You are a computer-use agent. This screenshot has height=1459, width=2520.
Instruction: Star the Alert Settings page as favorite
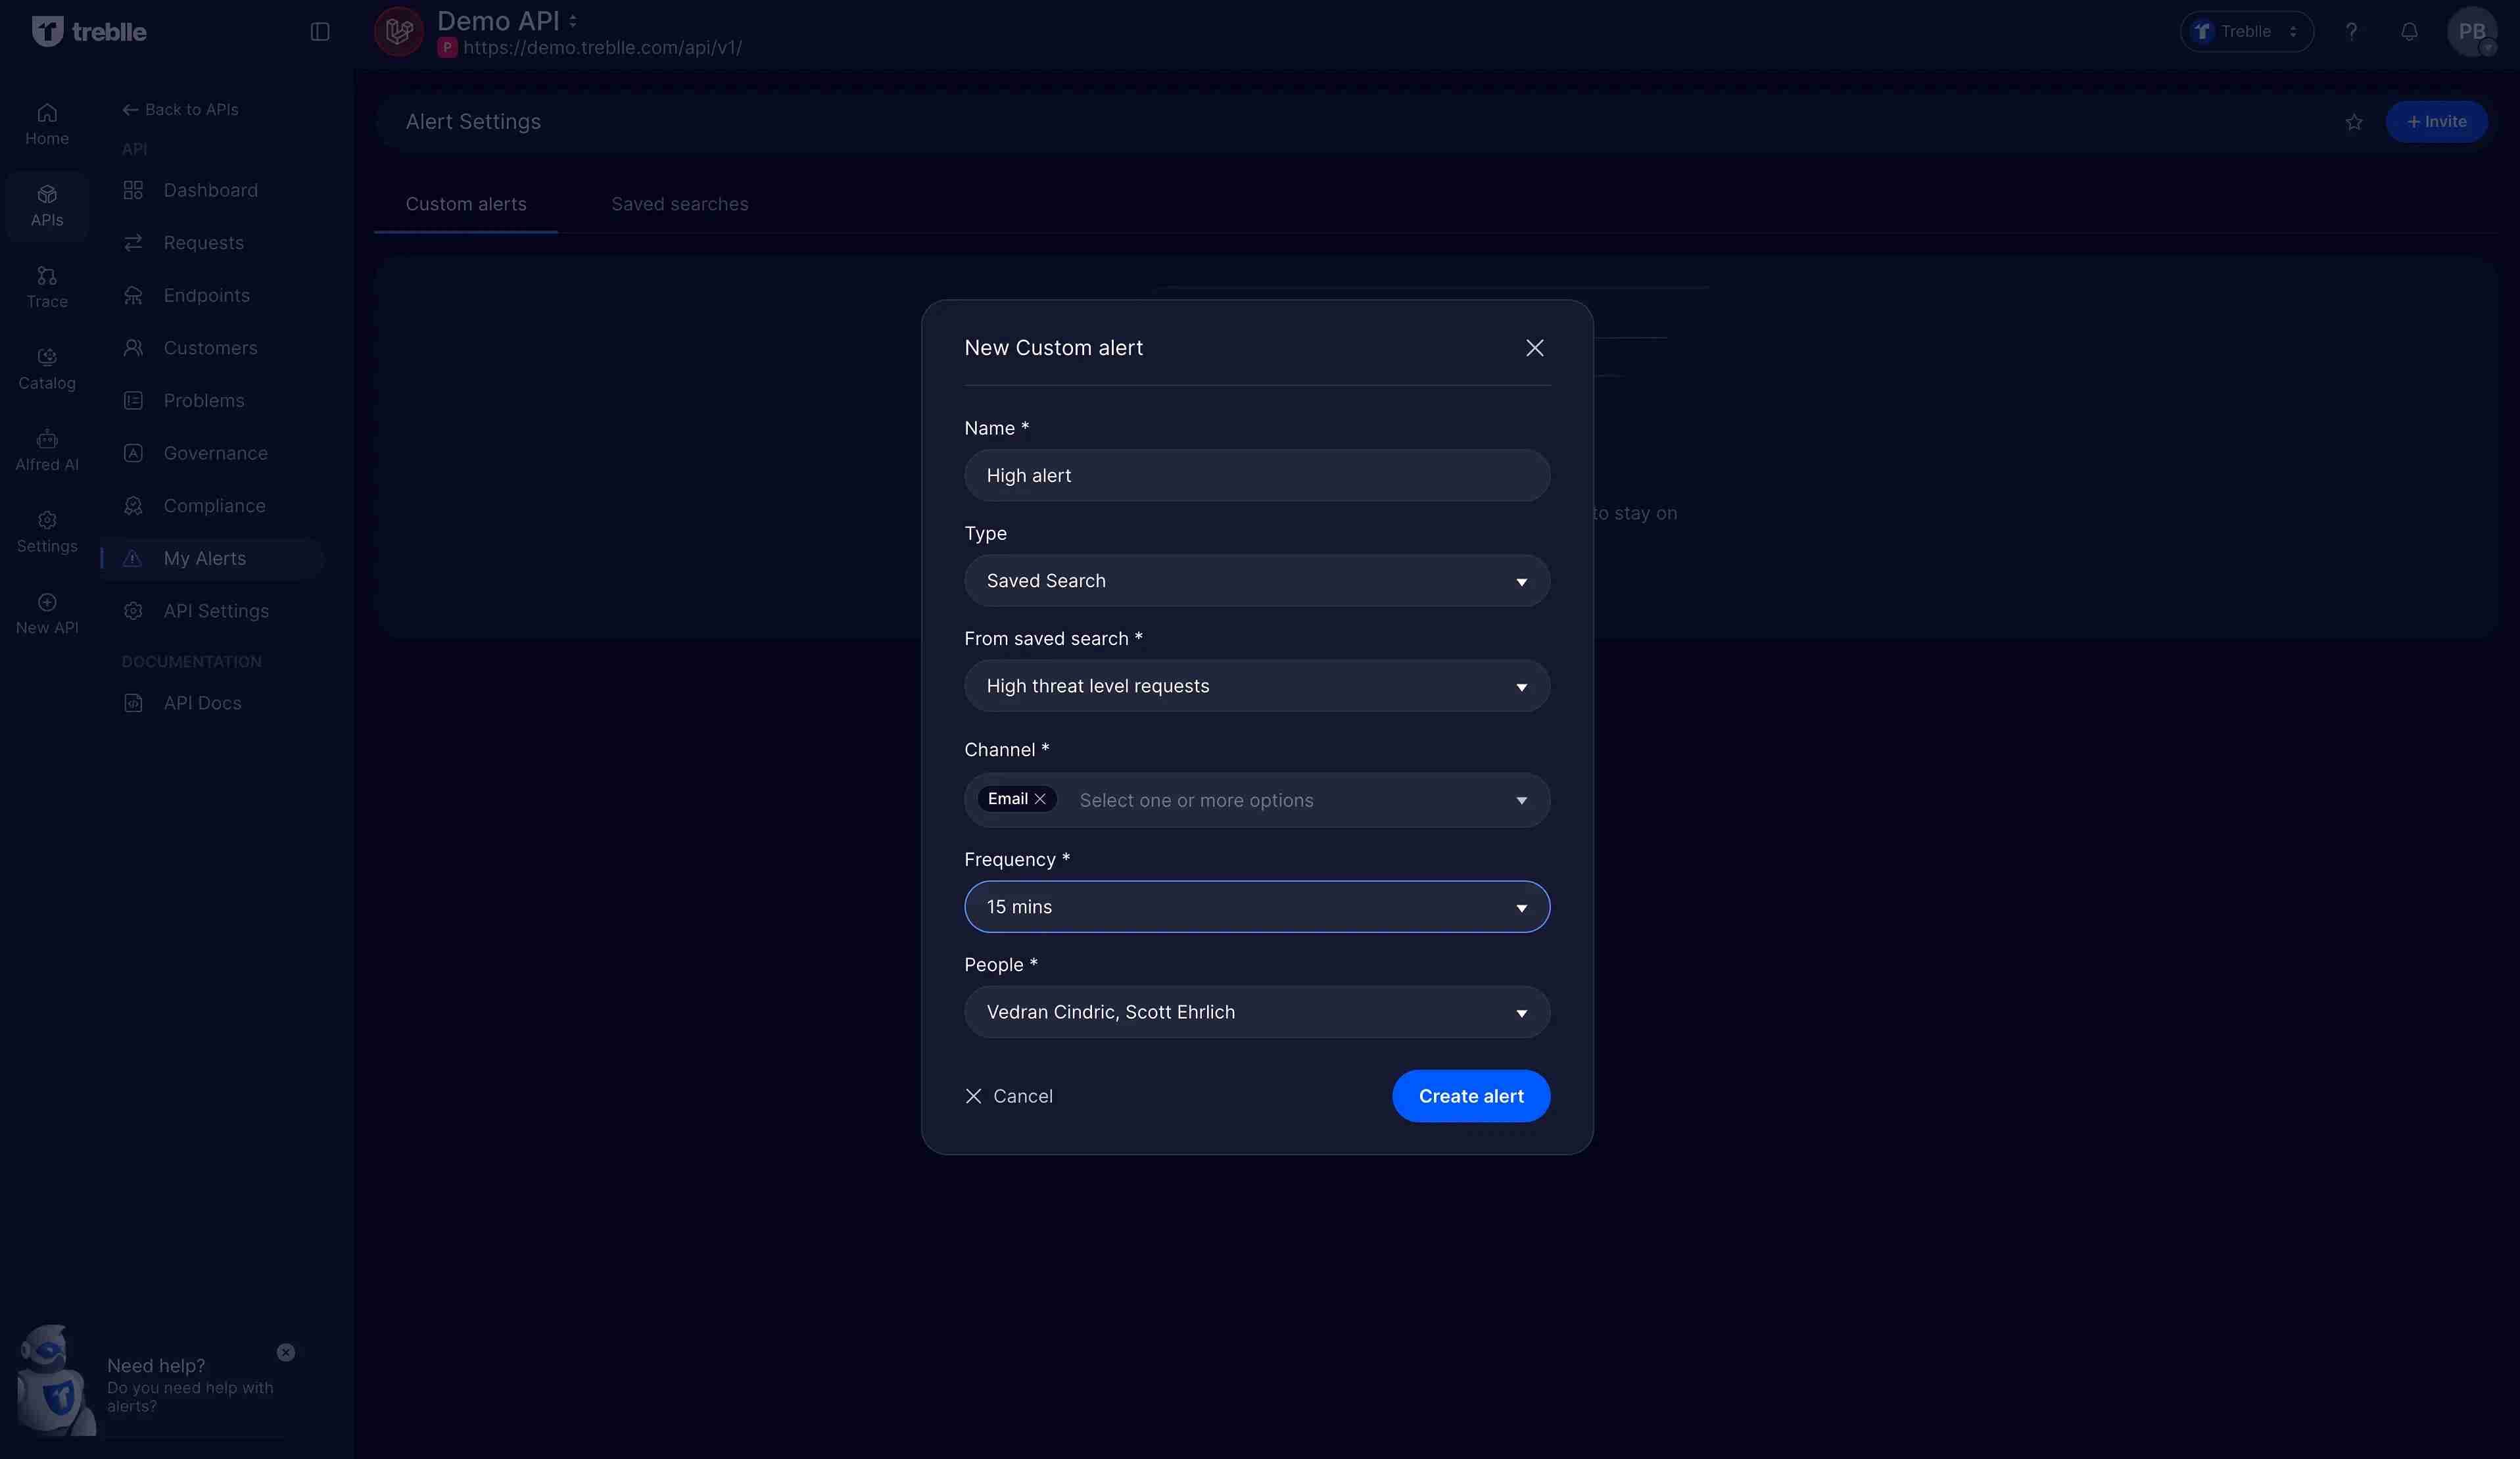[2354, 122]
